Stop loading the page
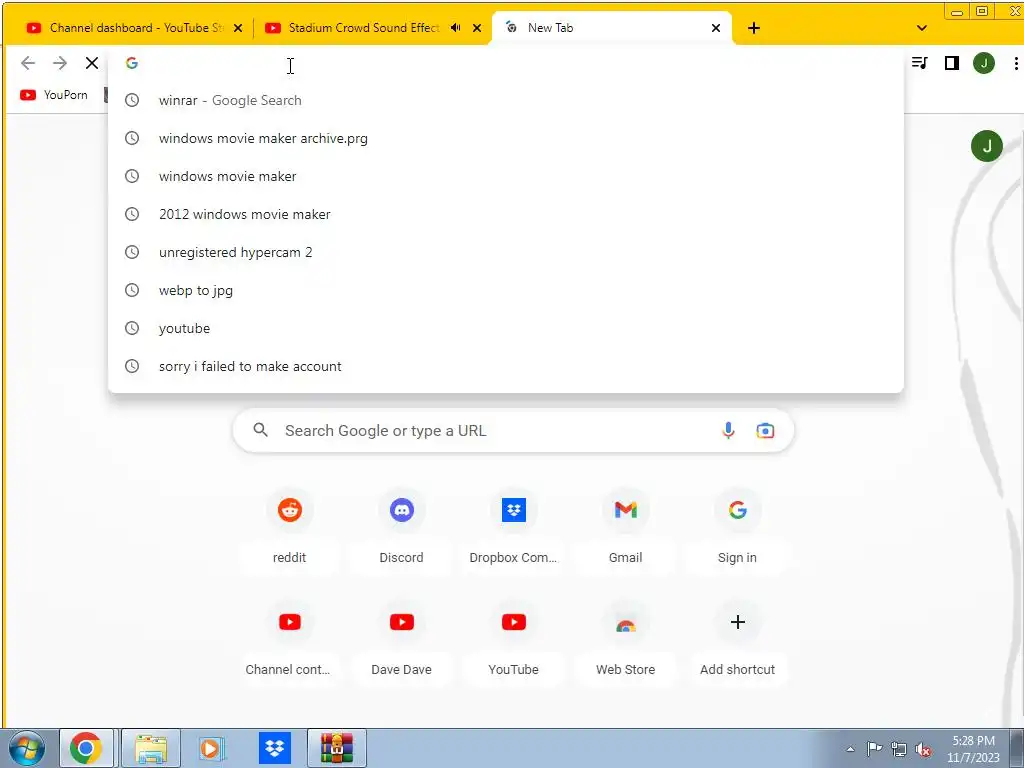This screenshot has height=768, width=1024. pos(91,63)
